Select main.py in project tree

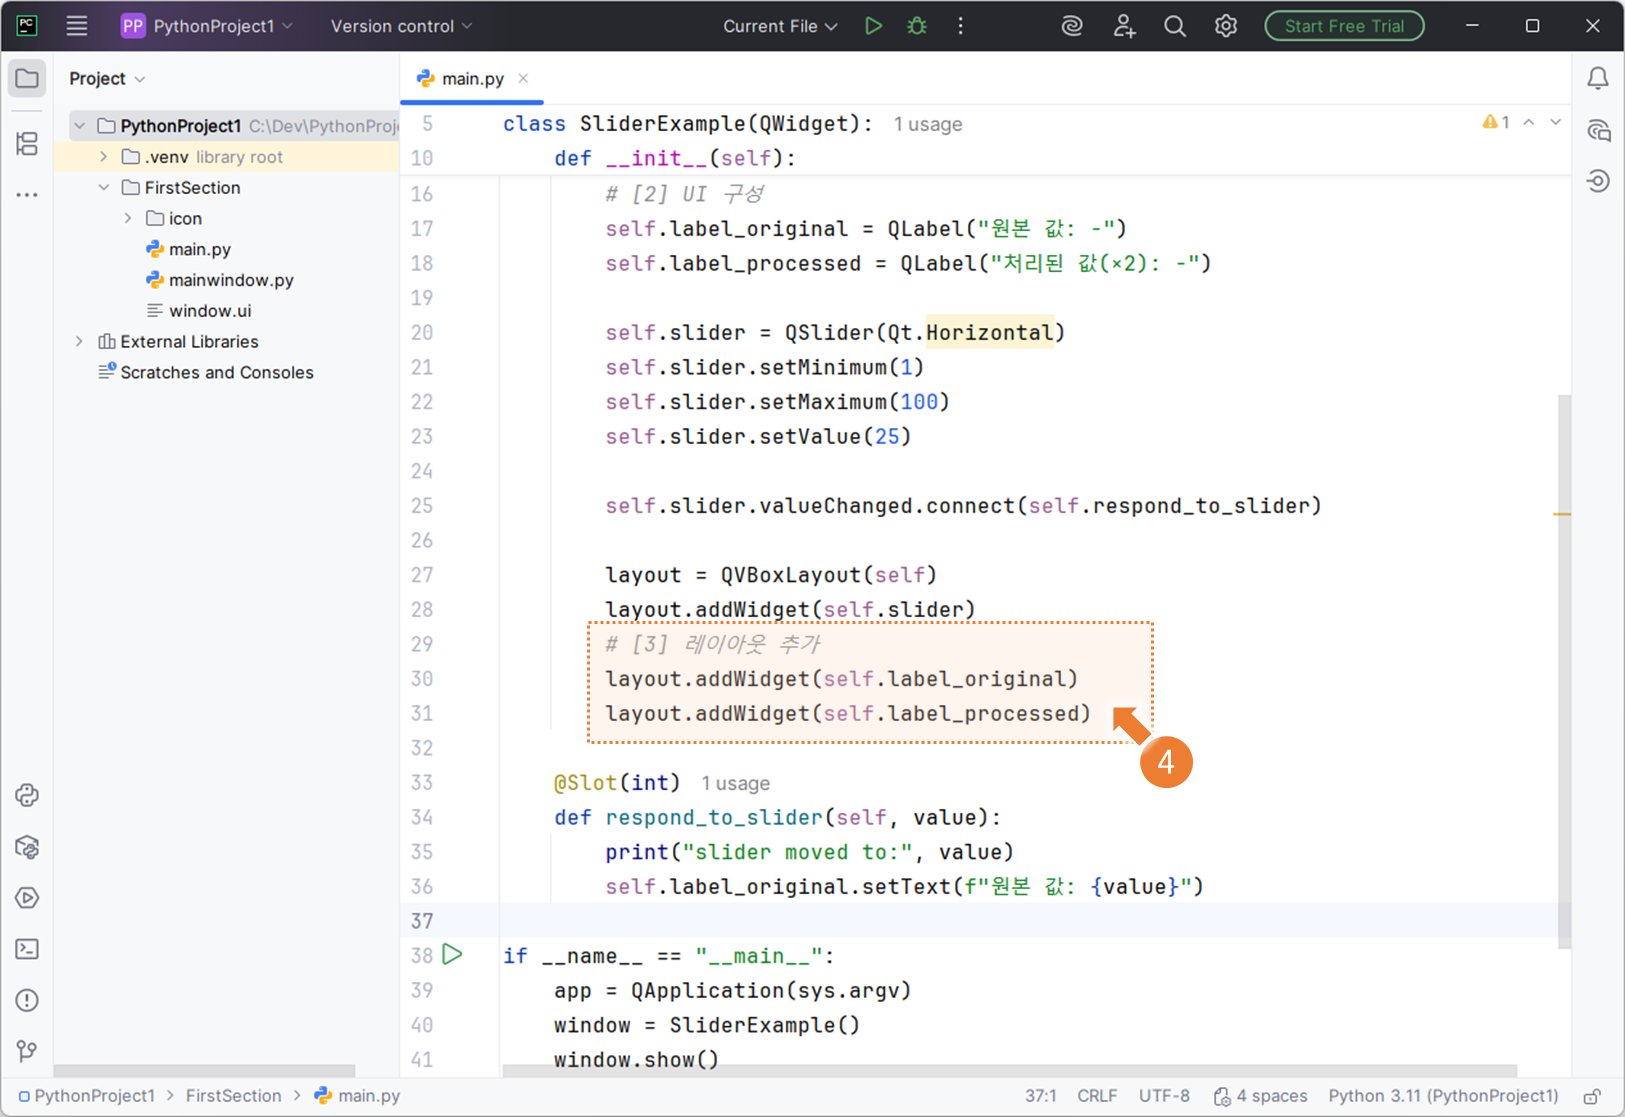199,249
